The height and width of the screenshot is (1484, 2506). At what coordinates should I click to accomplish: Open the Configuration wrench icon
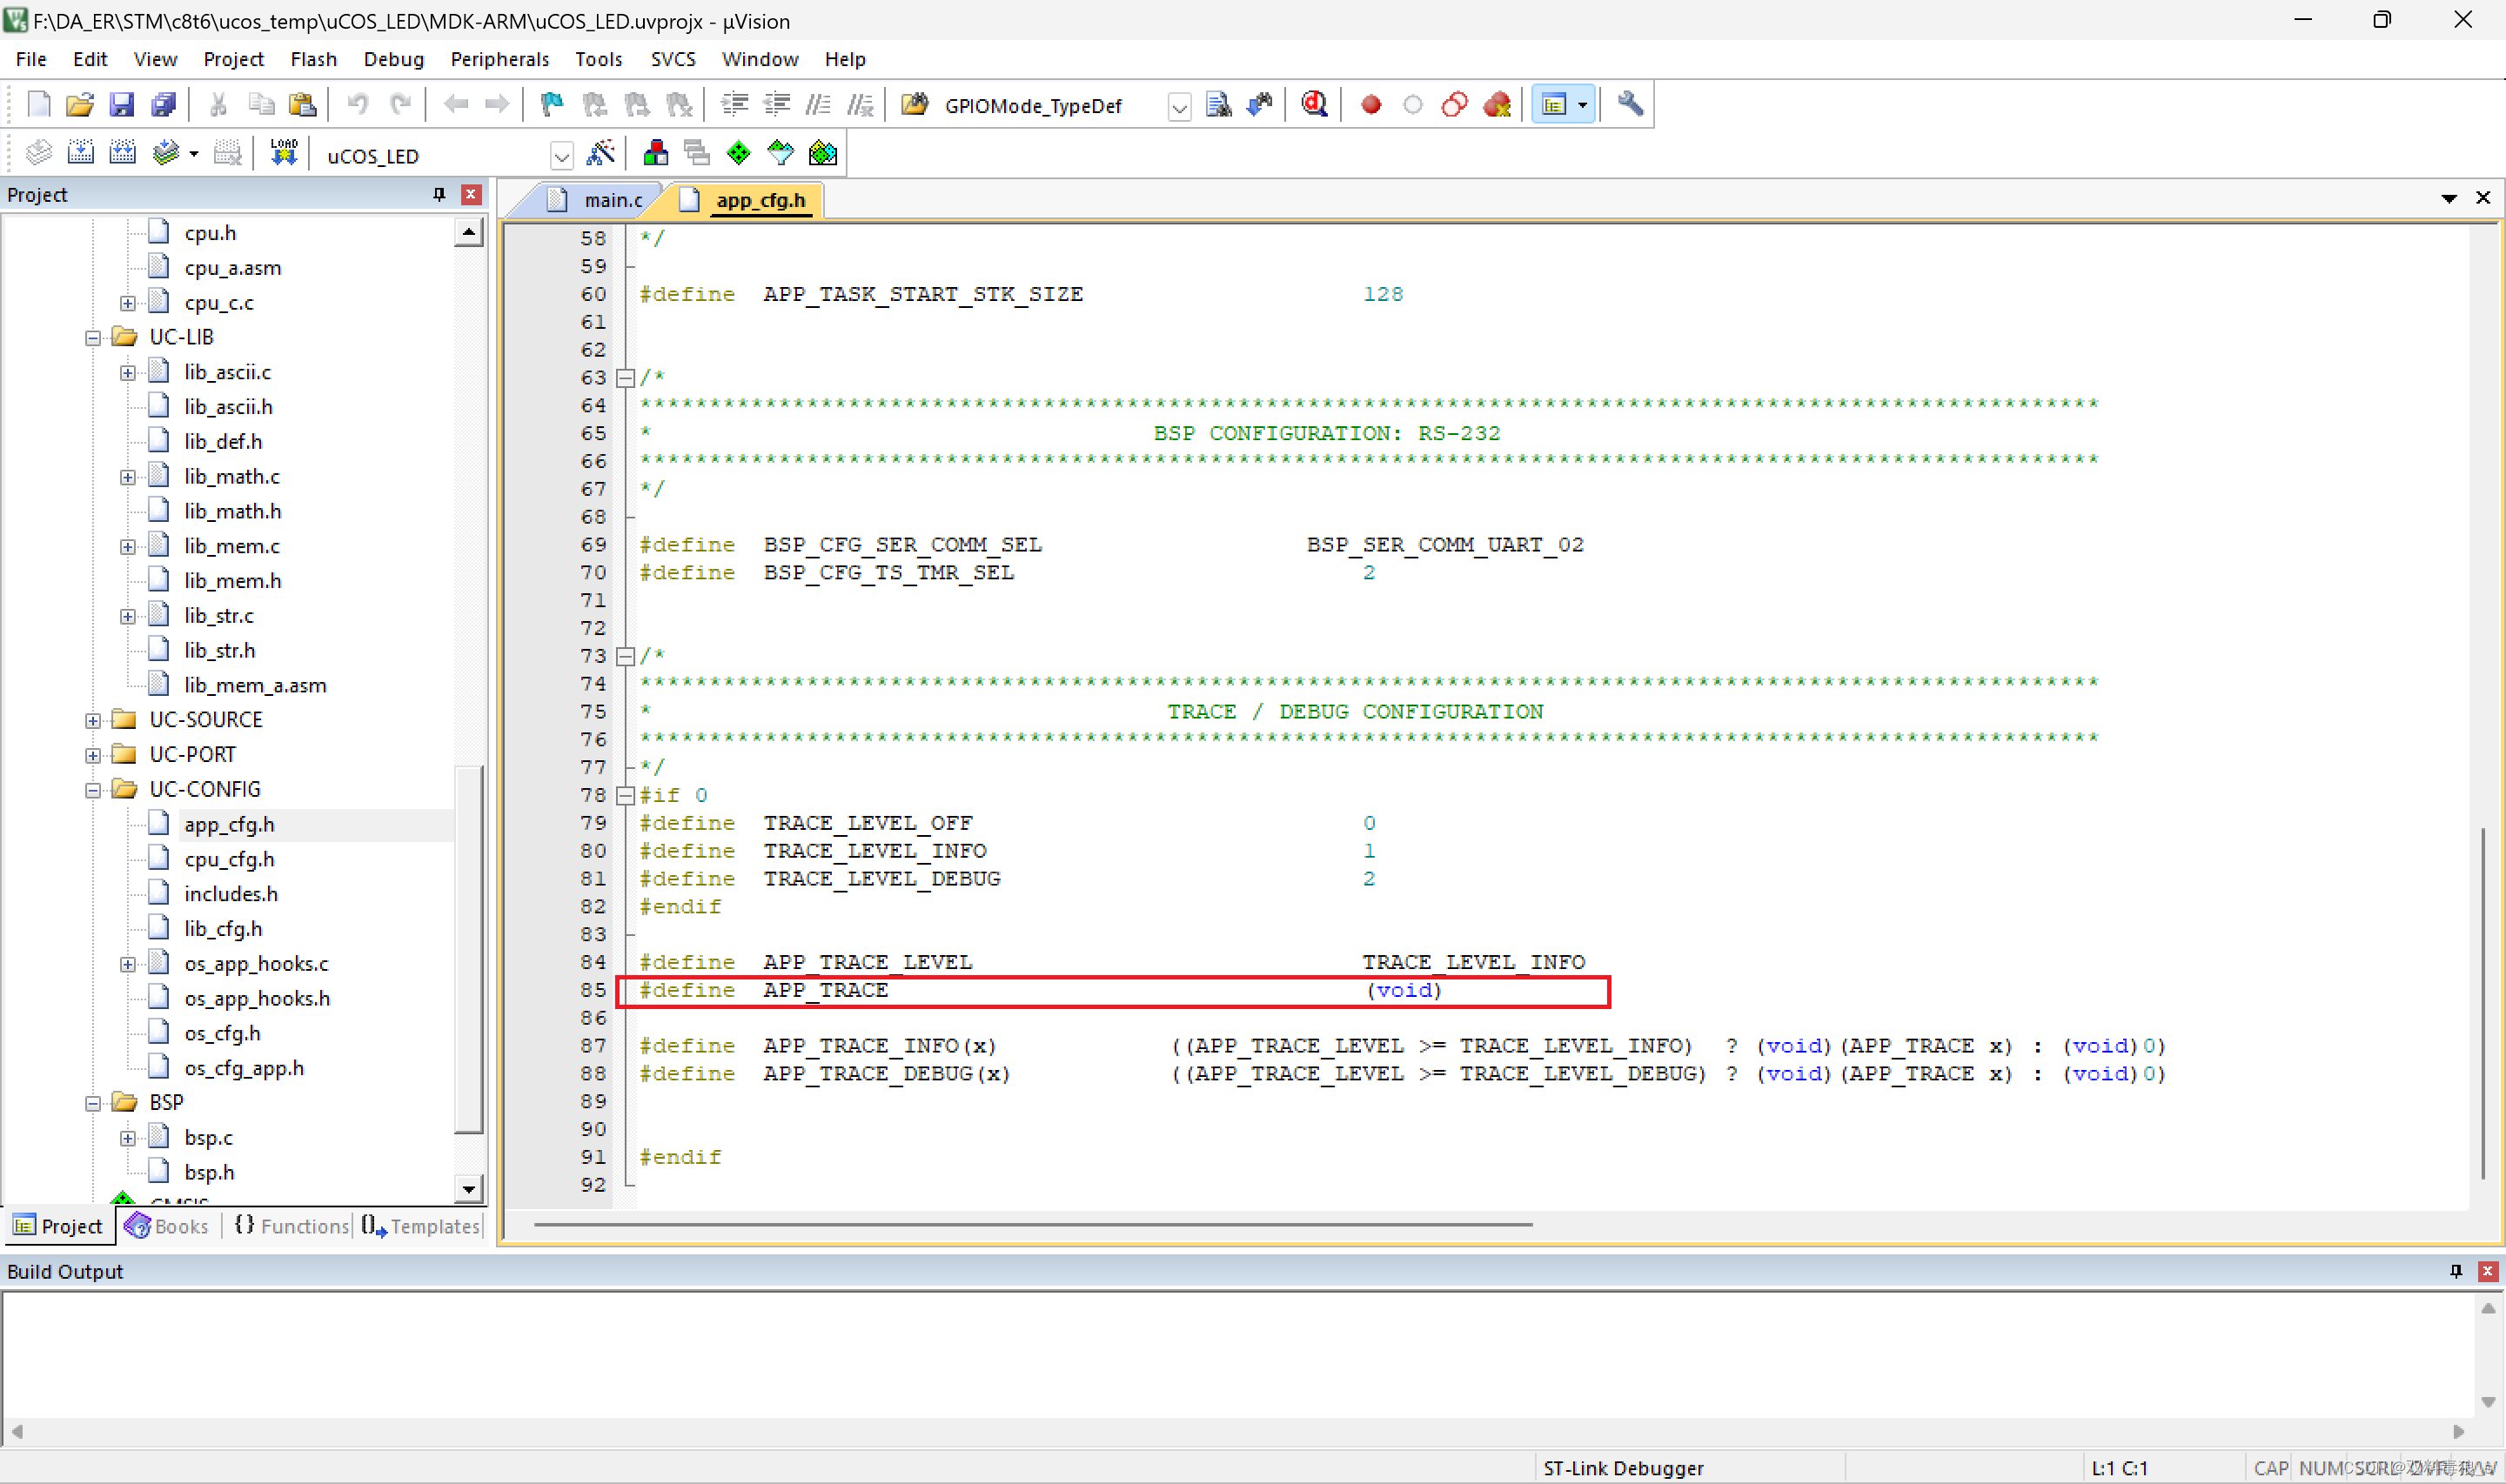1630,104
